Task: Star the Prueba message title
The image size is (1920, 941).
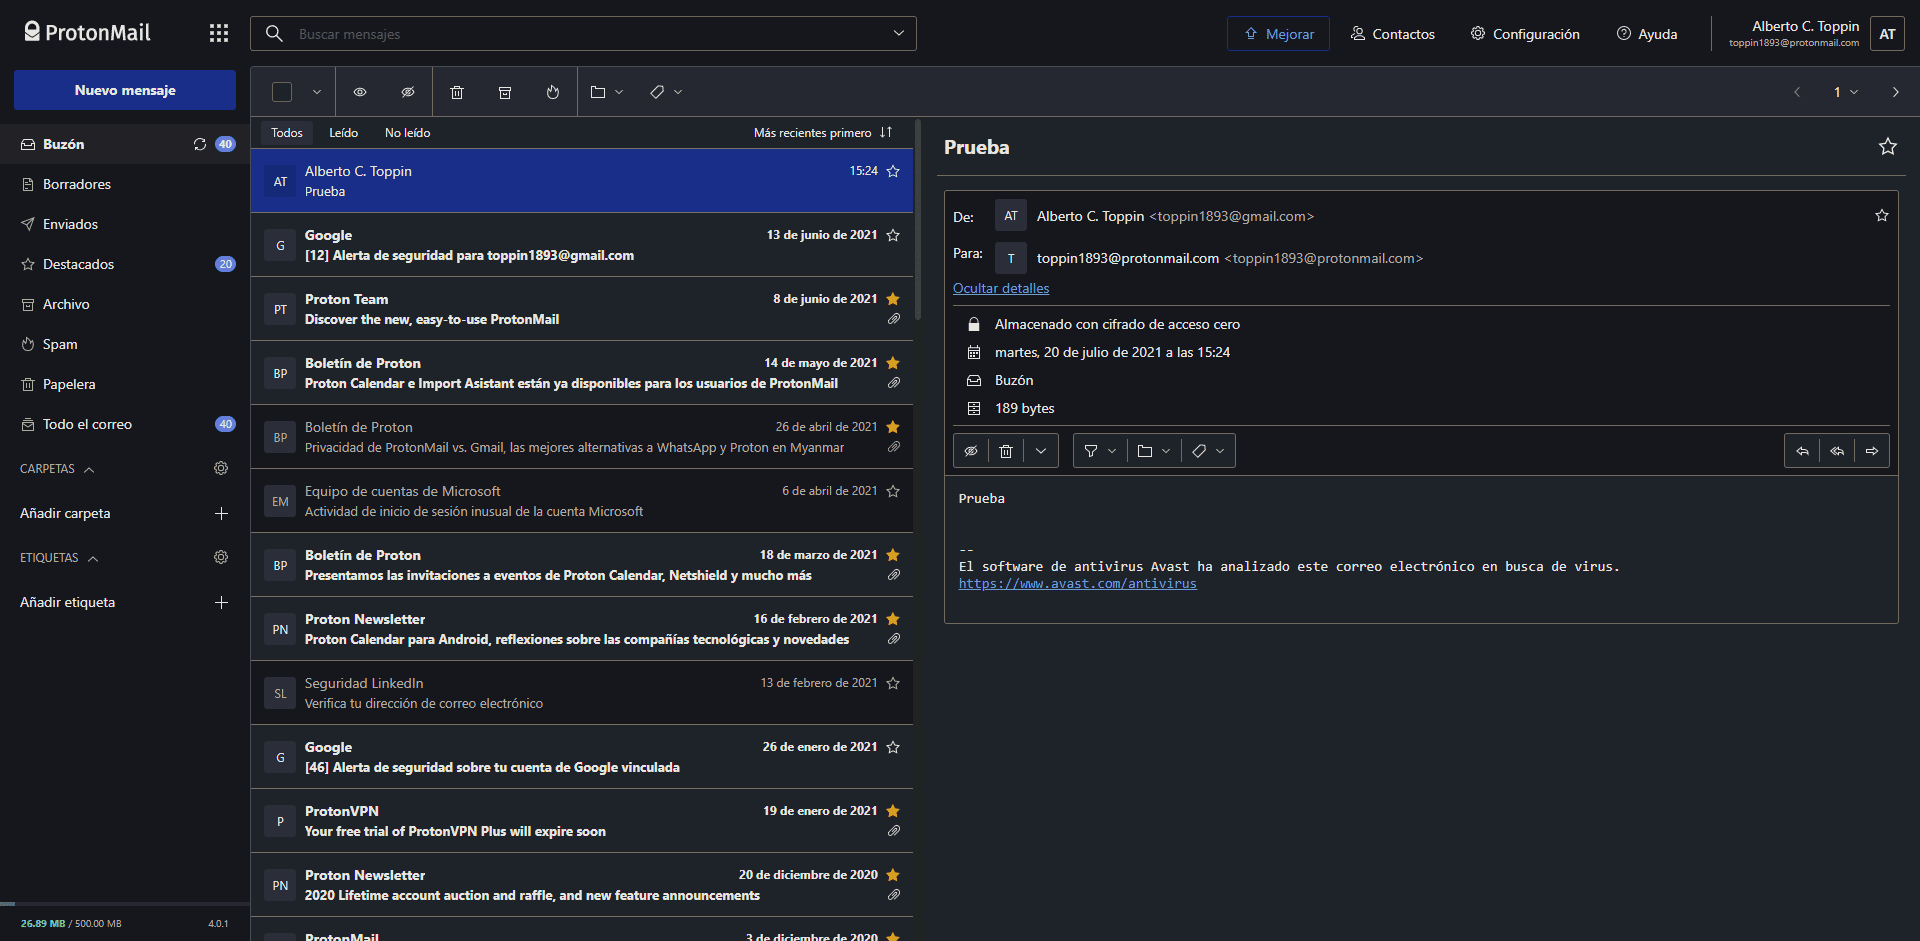Action: pos(1887,147)
